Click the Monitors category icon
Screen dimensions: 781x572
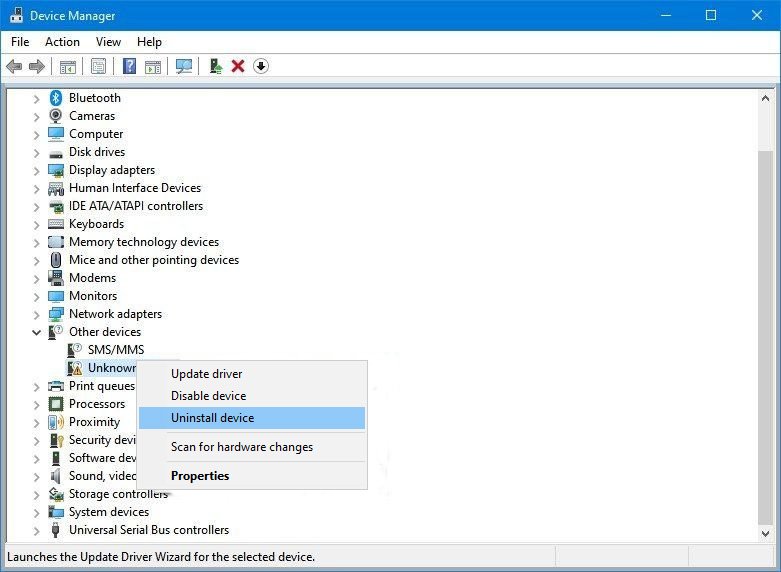point(56,296)
